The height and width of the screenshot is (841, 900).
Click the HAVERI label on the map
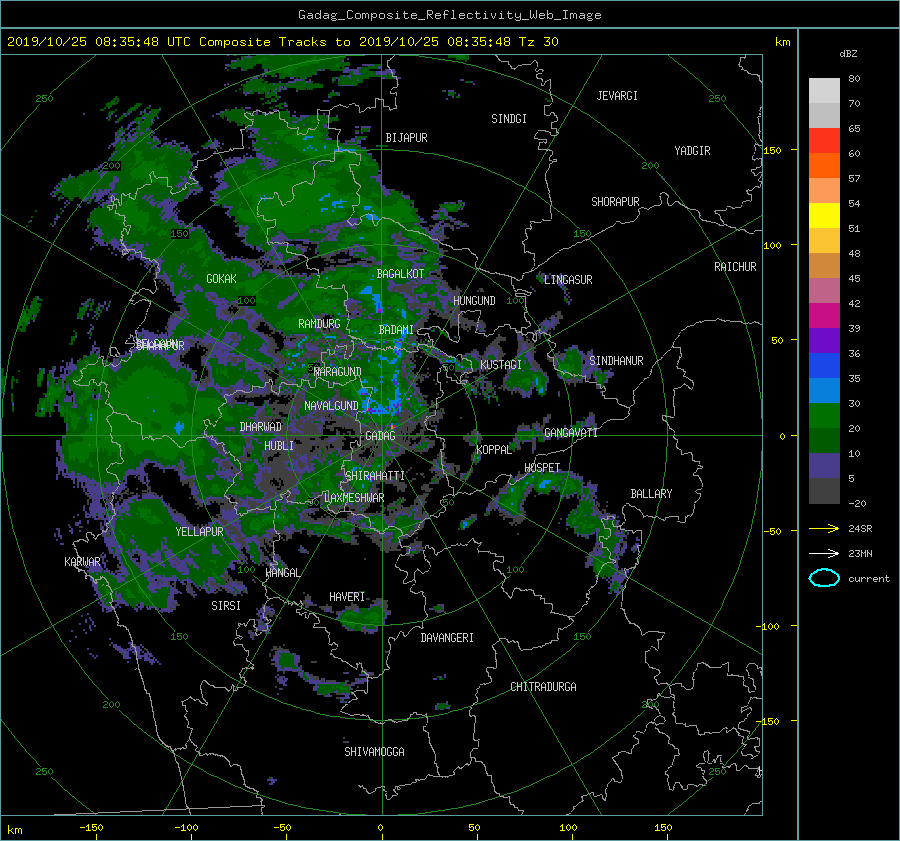(x=347, y=597)
